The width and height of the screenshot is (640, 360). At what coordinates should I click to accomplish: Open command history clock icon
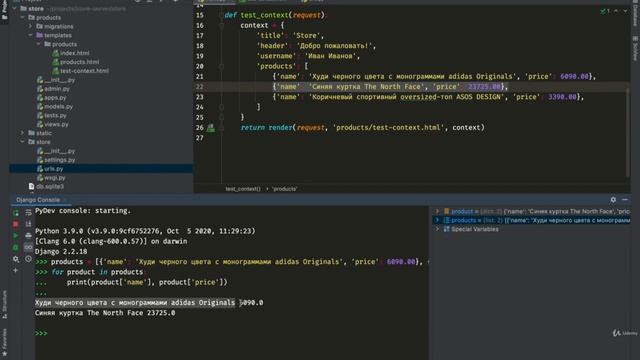[28, 259]
